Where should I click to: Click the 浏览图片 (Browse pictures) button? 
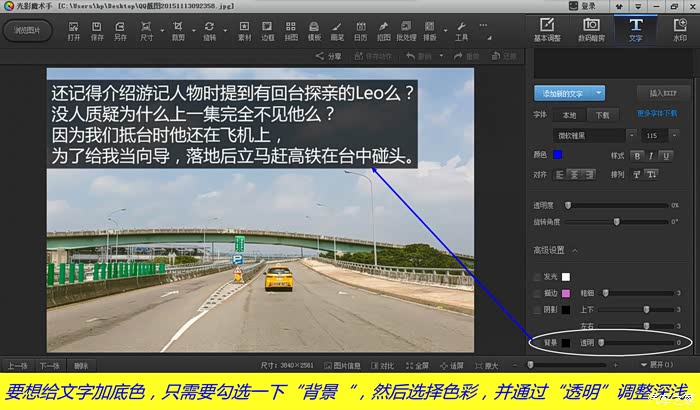[x=28, y=30]
